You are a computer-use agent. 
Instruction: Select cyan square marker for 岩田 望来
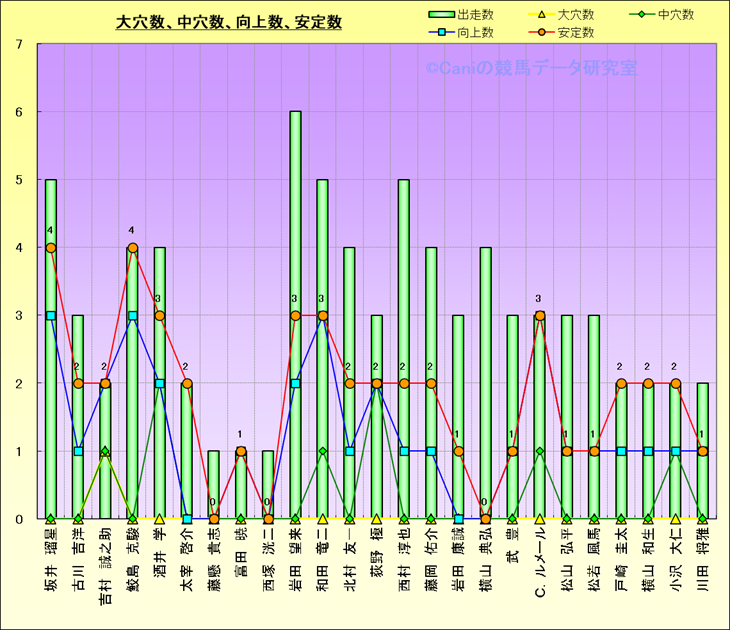point(295,383)
